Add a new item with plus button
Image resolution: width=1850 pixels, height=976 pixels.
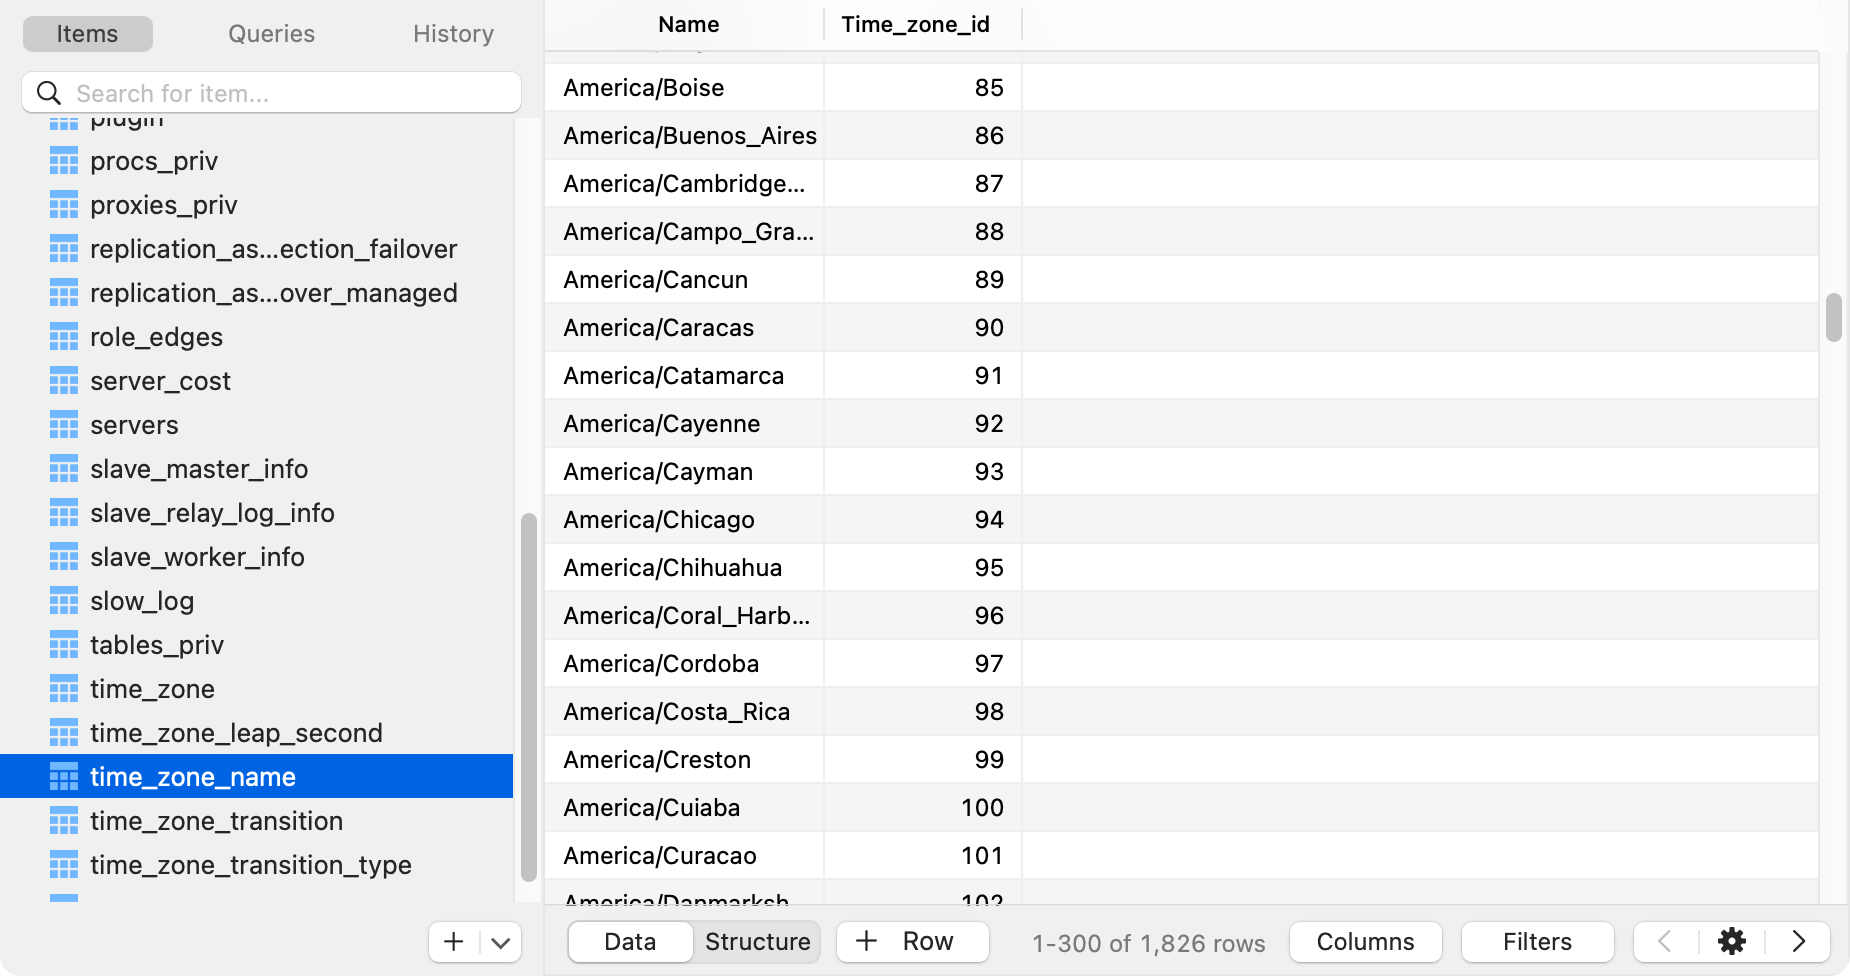point(454,942)
